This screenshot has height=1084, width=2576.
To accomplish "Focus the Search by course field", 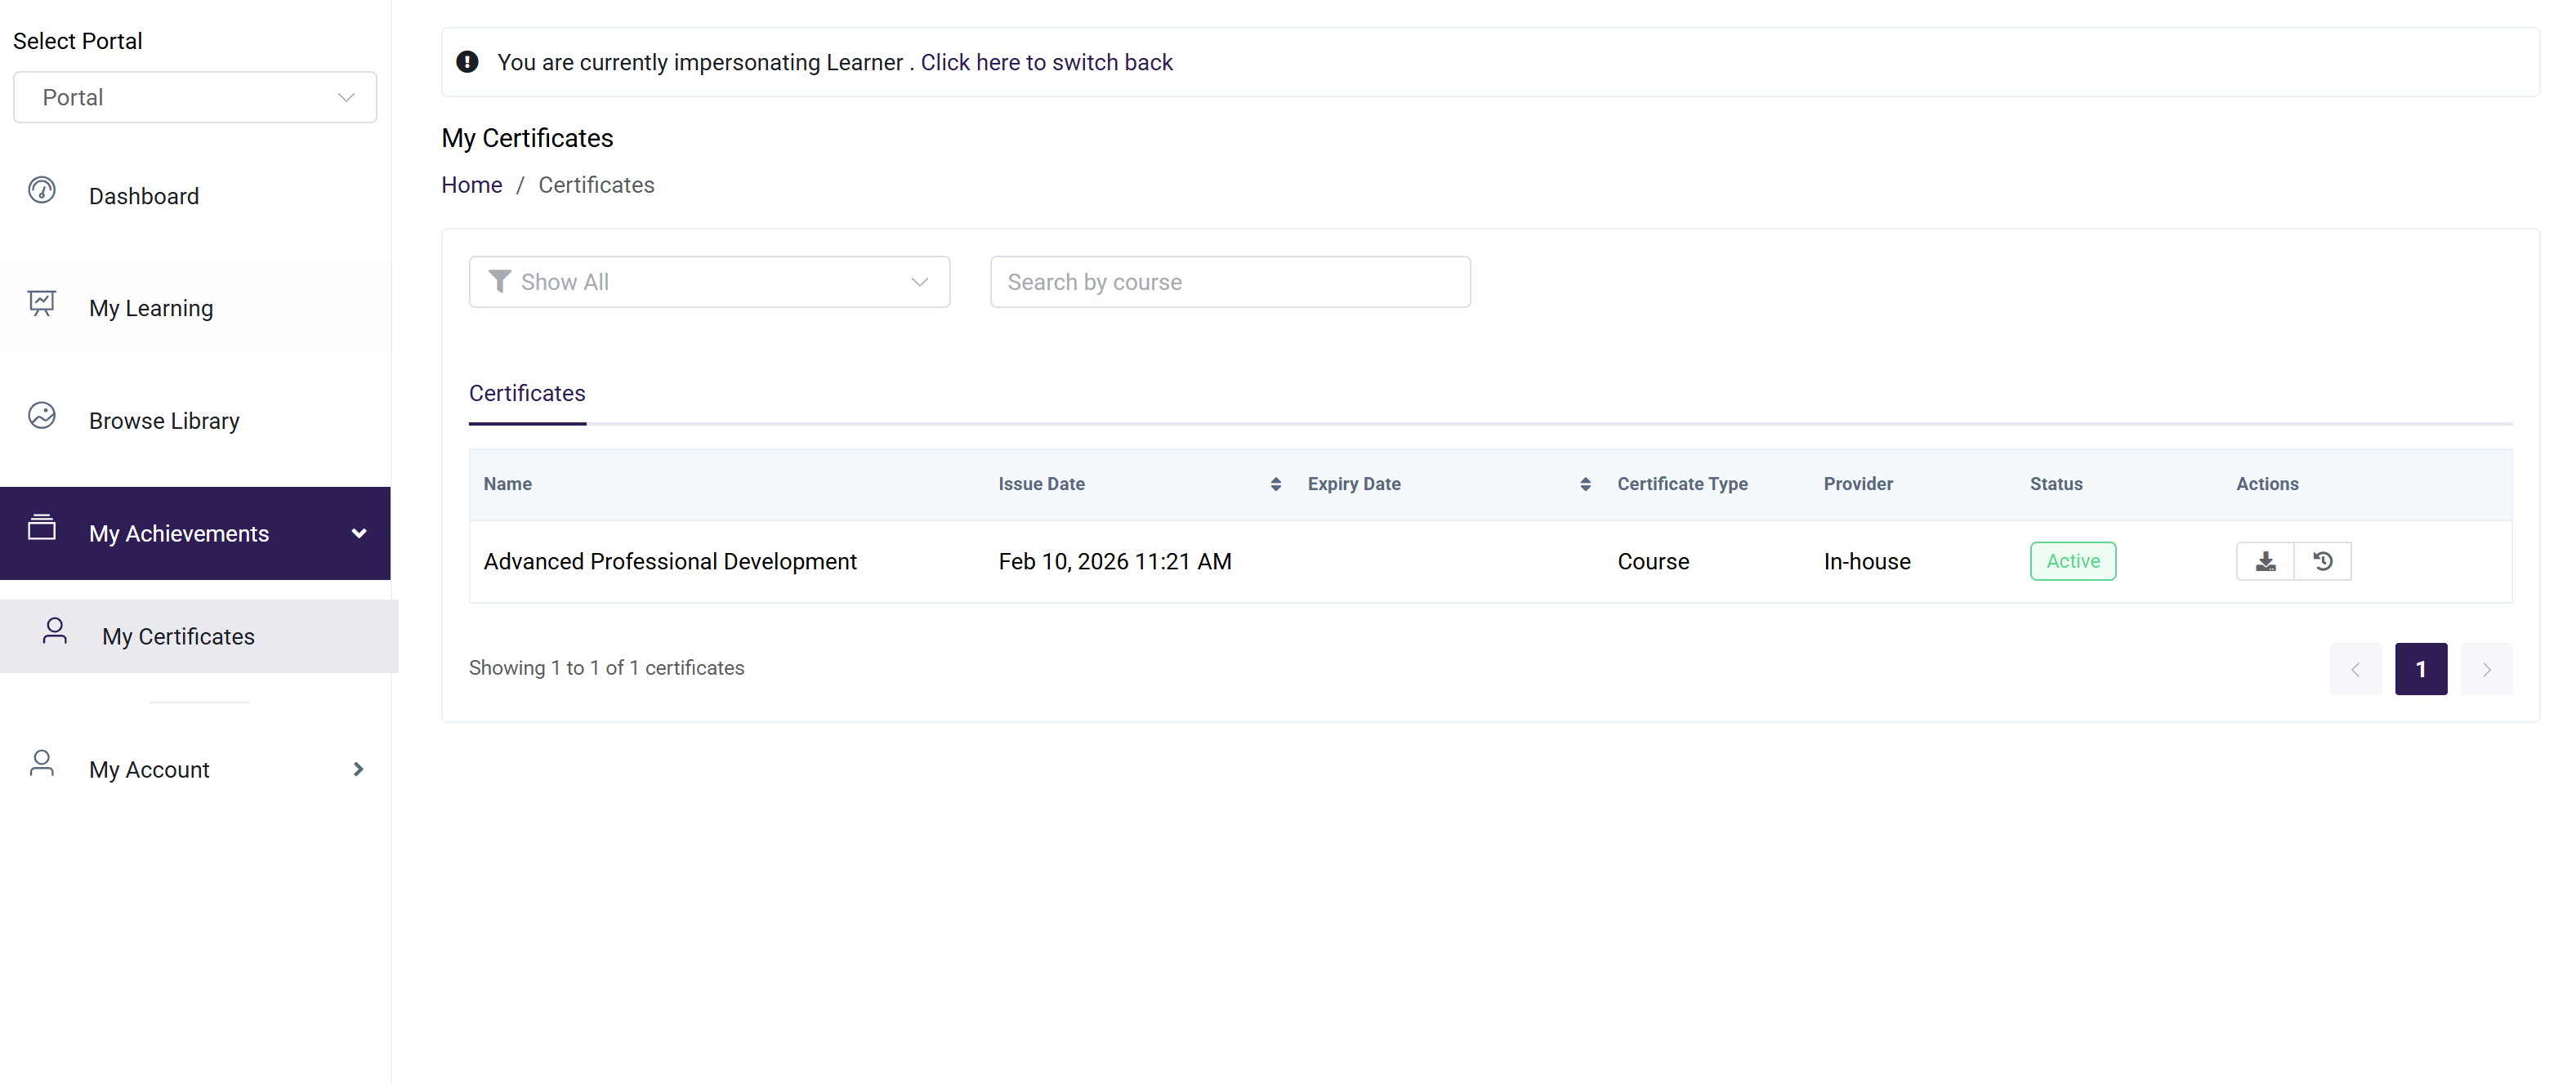I will 1229,282.
